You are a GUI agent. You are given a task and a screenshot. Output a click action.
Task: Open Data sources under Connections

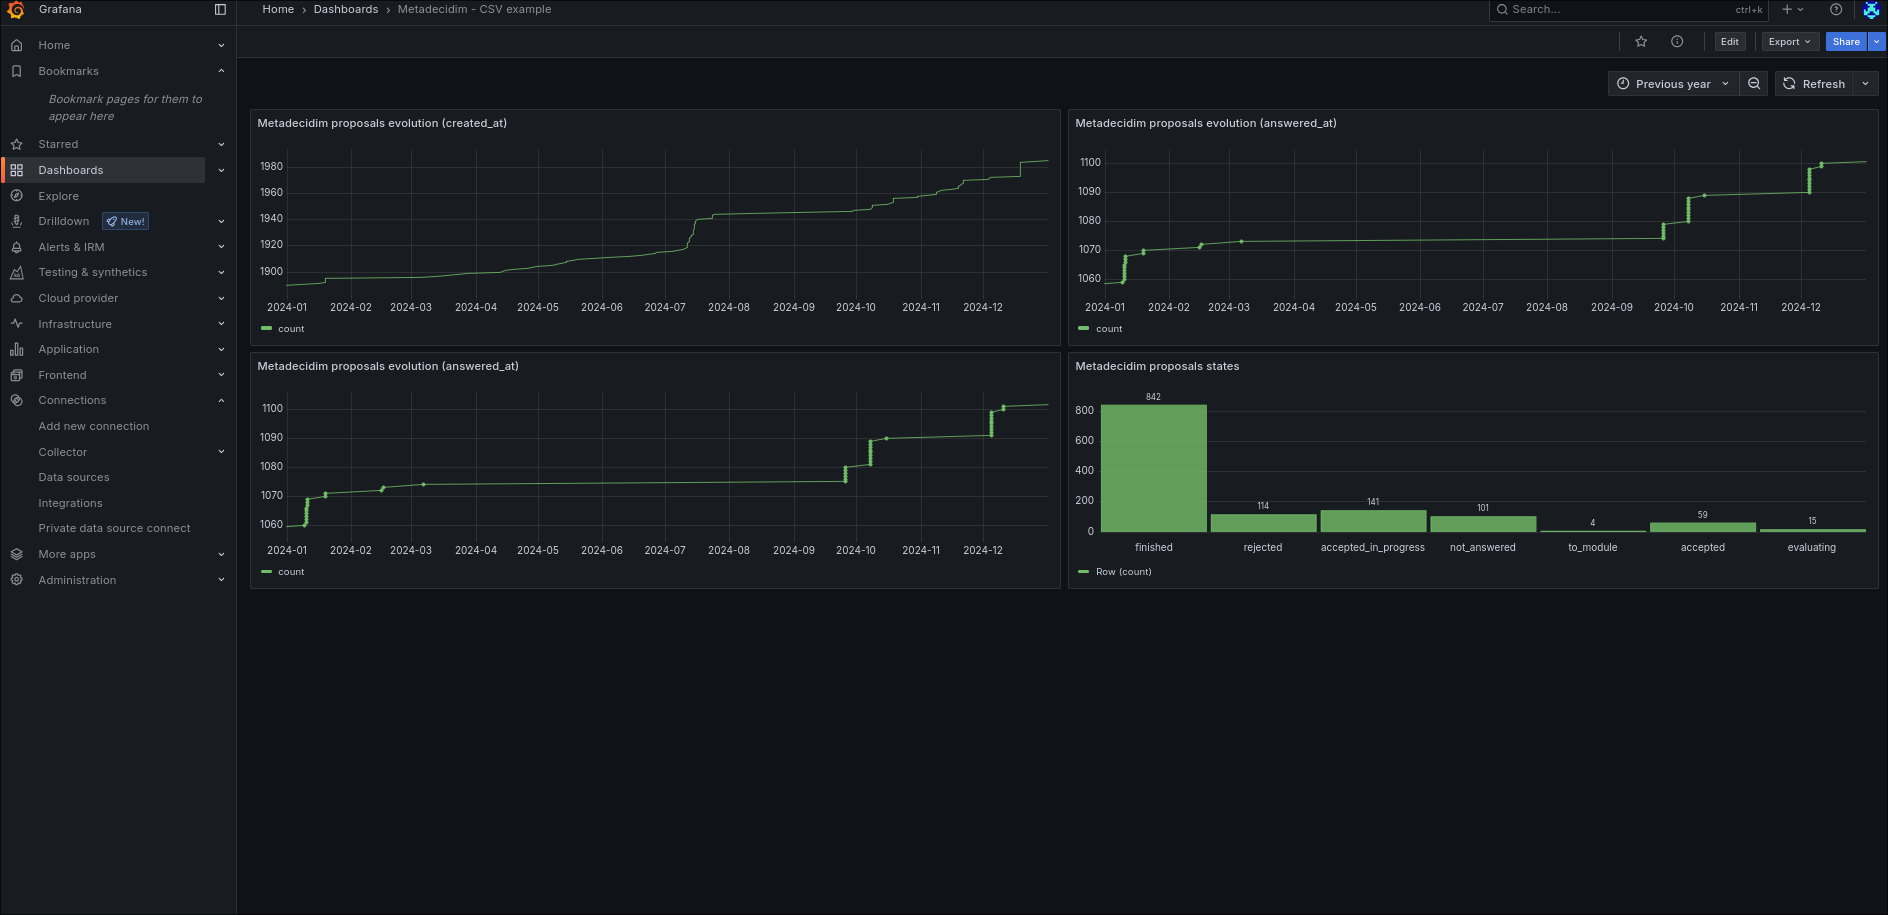(x=73, y=477)
